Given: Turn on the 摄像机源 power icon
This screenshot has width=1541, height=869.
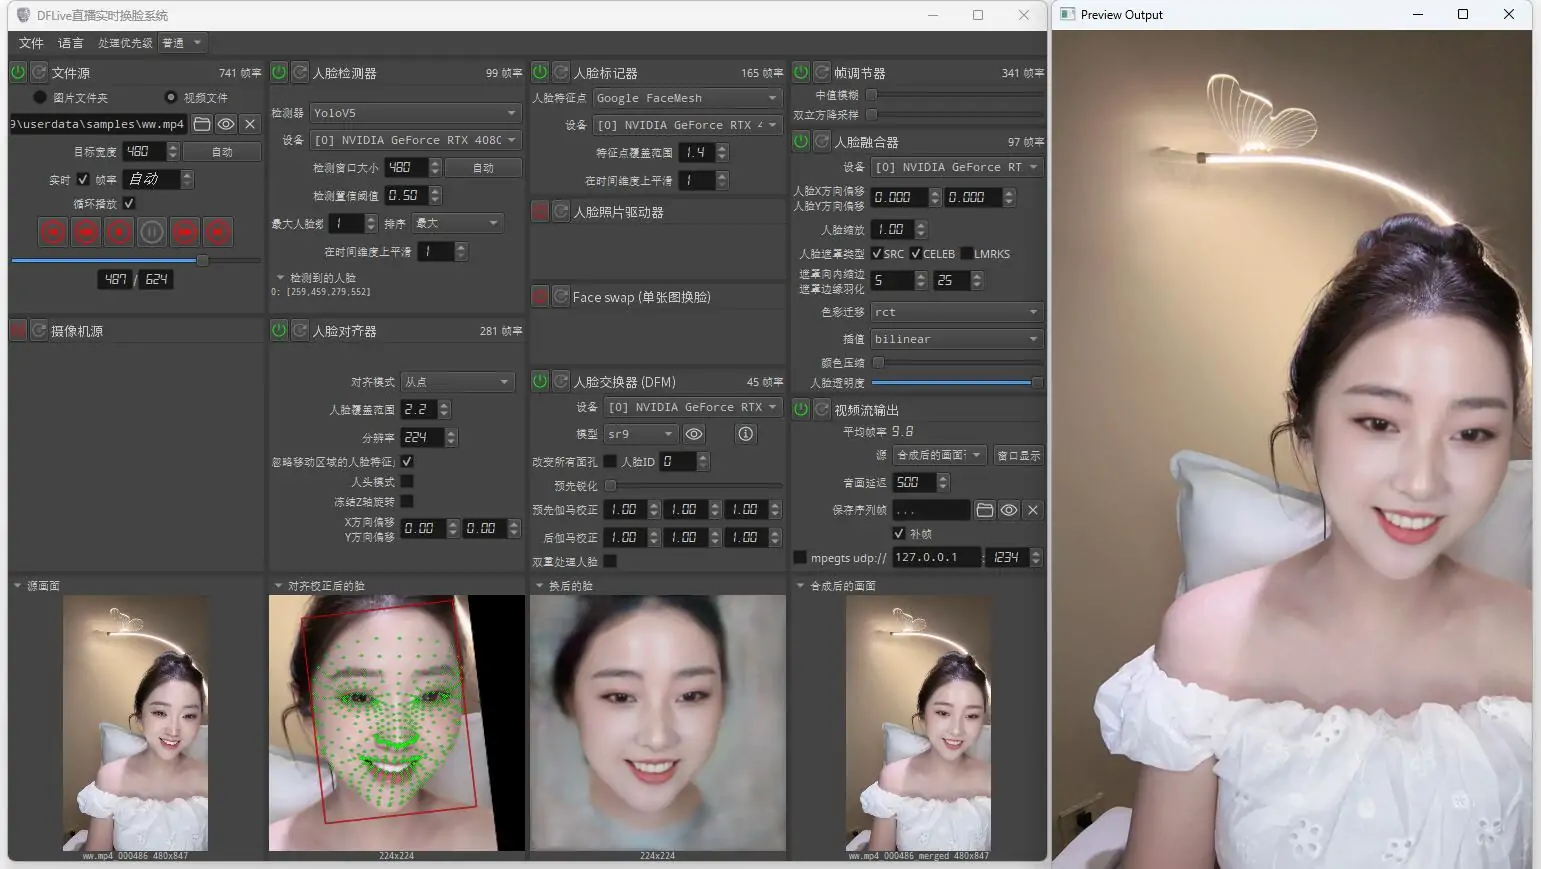Looking at the screenshot, I should [18, 330].
